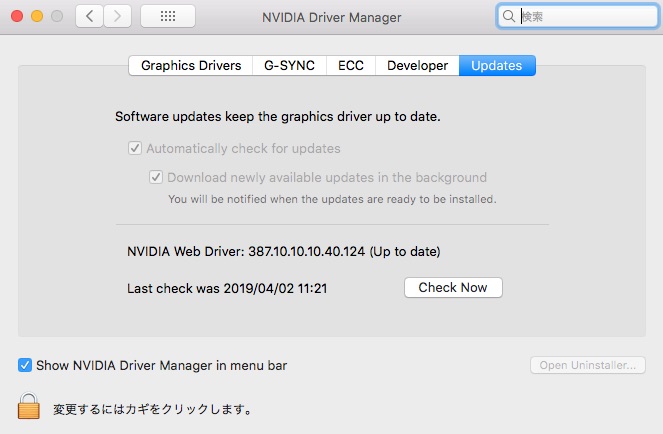Go to the Developer tab
The width and height of the screenshot is (663, 434).
(417, 66)
